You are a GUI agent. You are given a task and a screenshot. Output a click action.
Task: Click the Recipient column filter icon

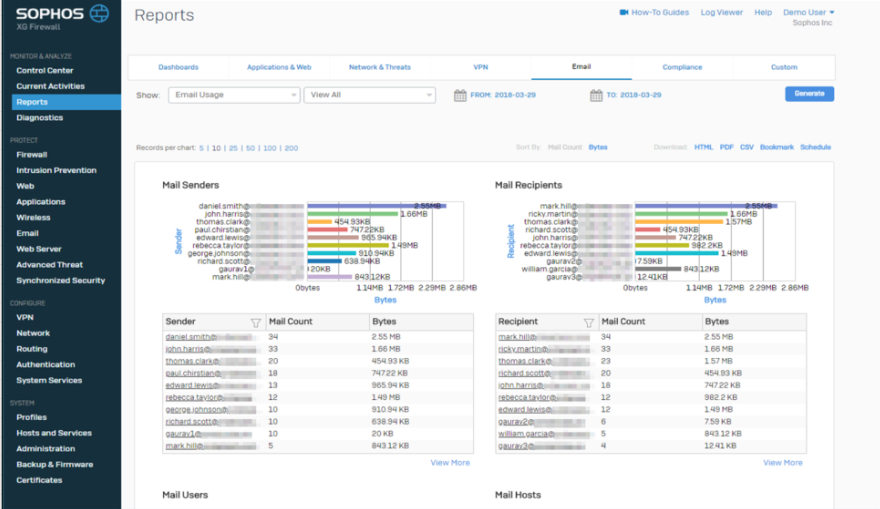(x=588, y=322)
